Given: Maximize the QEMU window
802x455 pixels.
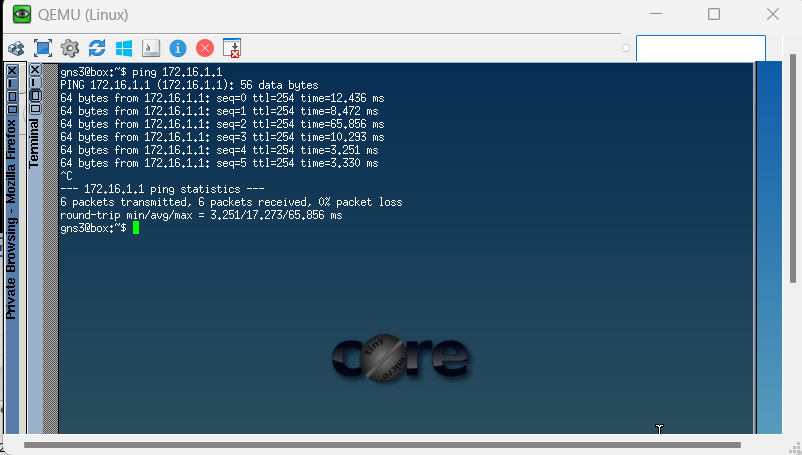Looking at the screenshot, I should tap(714, 14).
